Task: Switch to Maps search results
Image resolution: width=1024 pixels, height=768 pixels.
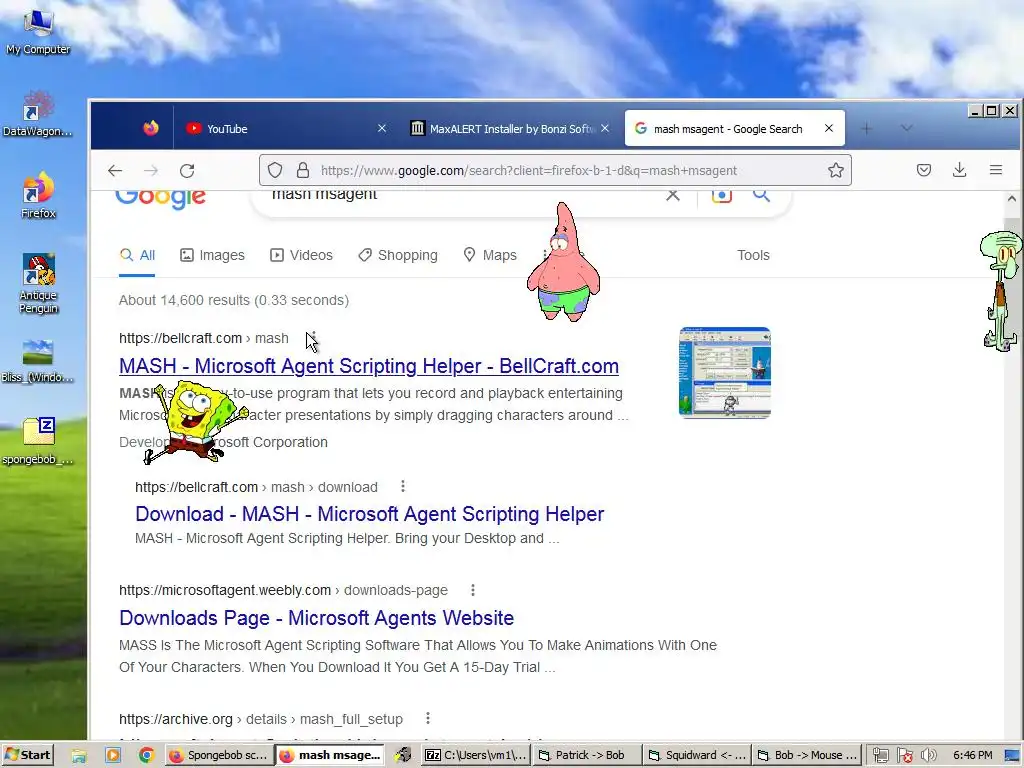Action: click(490, 255)
